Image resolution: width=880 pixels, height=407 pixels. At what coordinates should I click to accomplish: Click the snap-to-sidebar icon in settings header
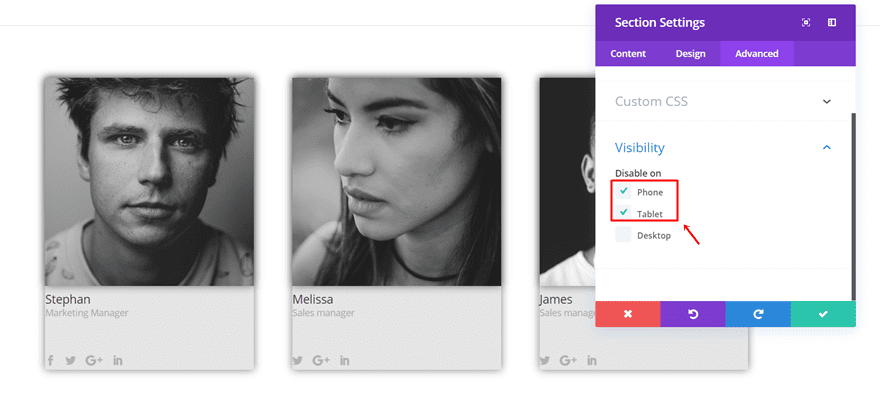coord(832,23)
